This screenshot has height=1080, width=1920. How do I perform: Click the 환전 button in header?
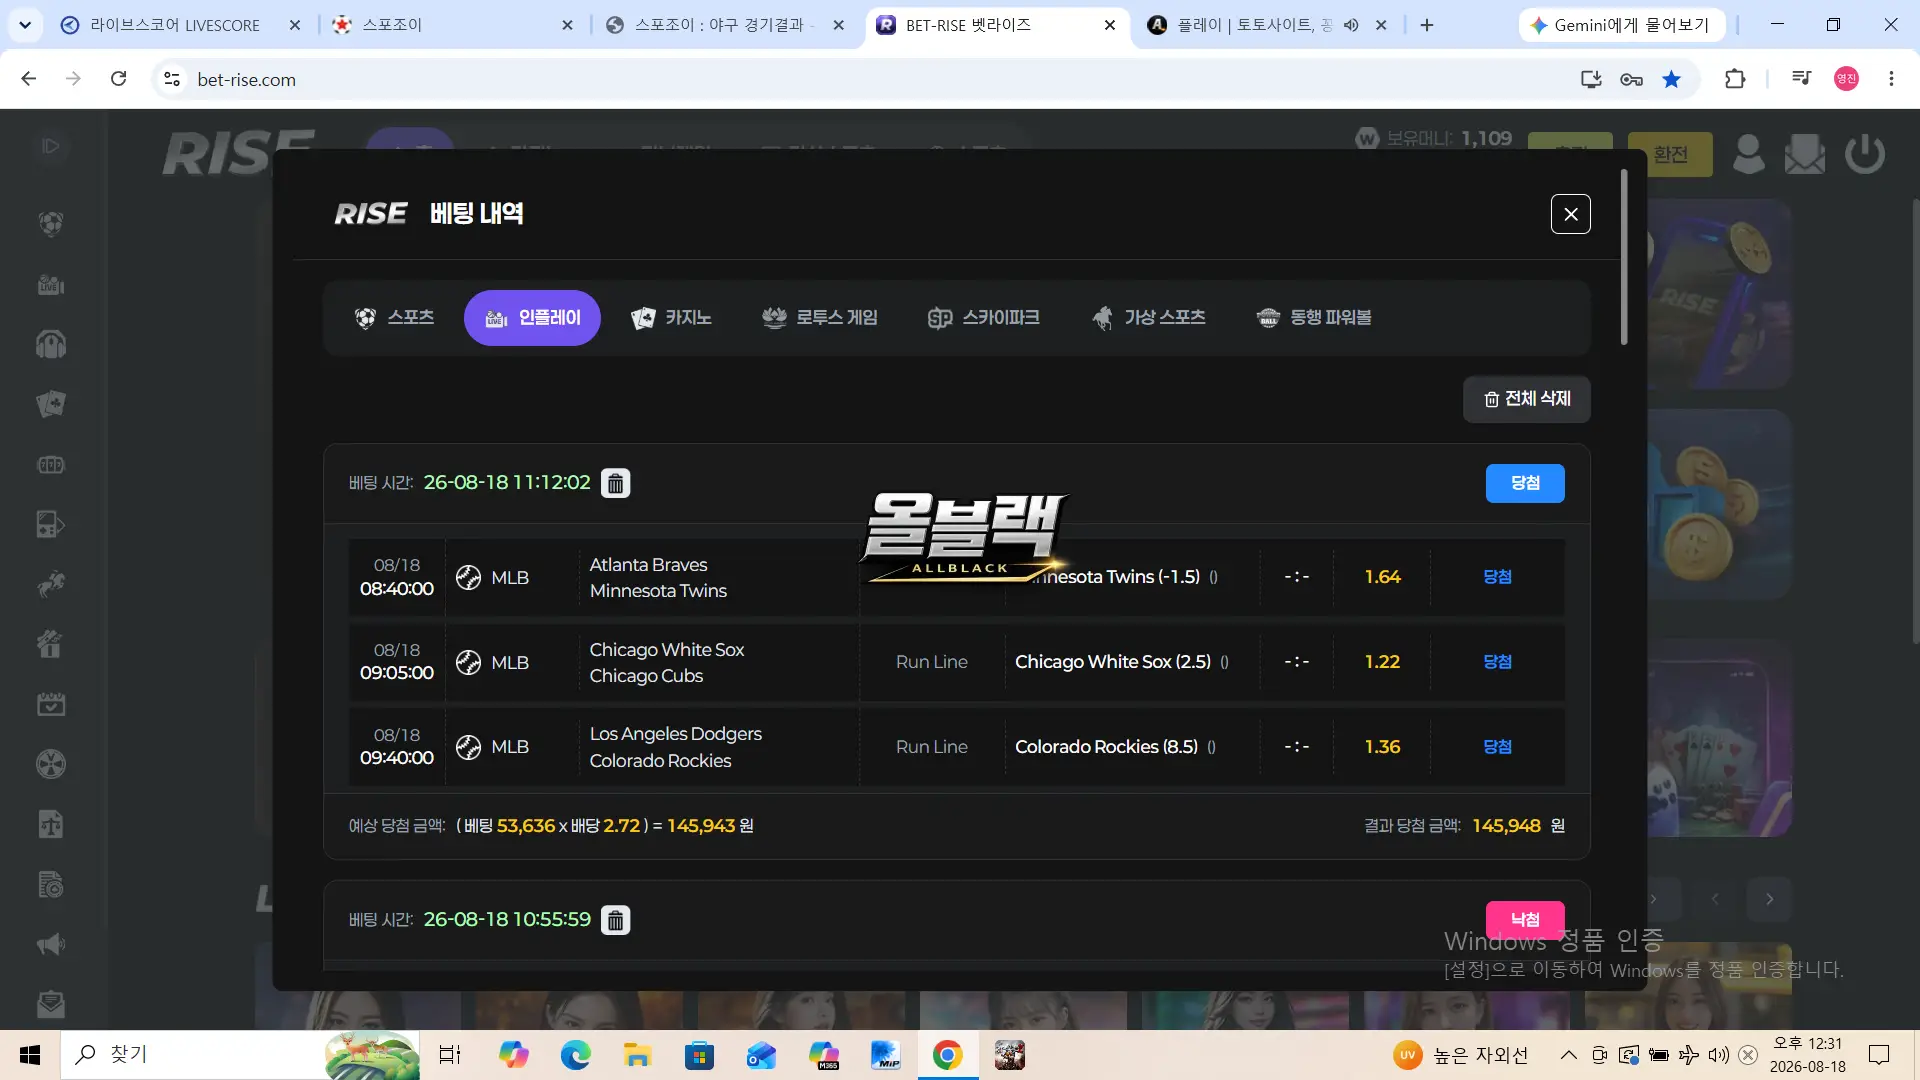click(1670, 154)
